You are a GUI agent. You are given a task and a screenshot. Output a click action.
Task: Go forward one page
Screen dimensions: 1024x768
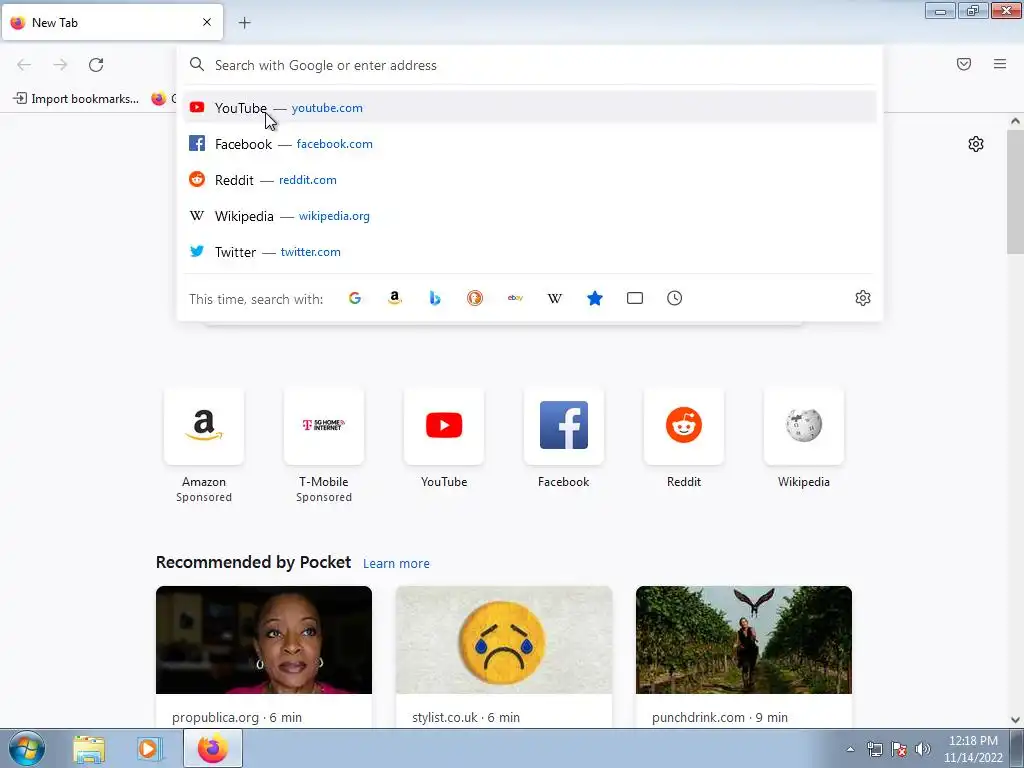[60, 65]
